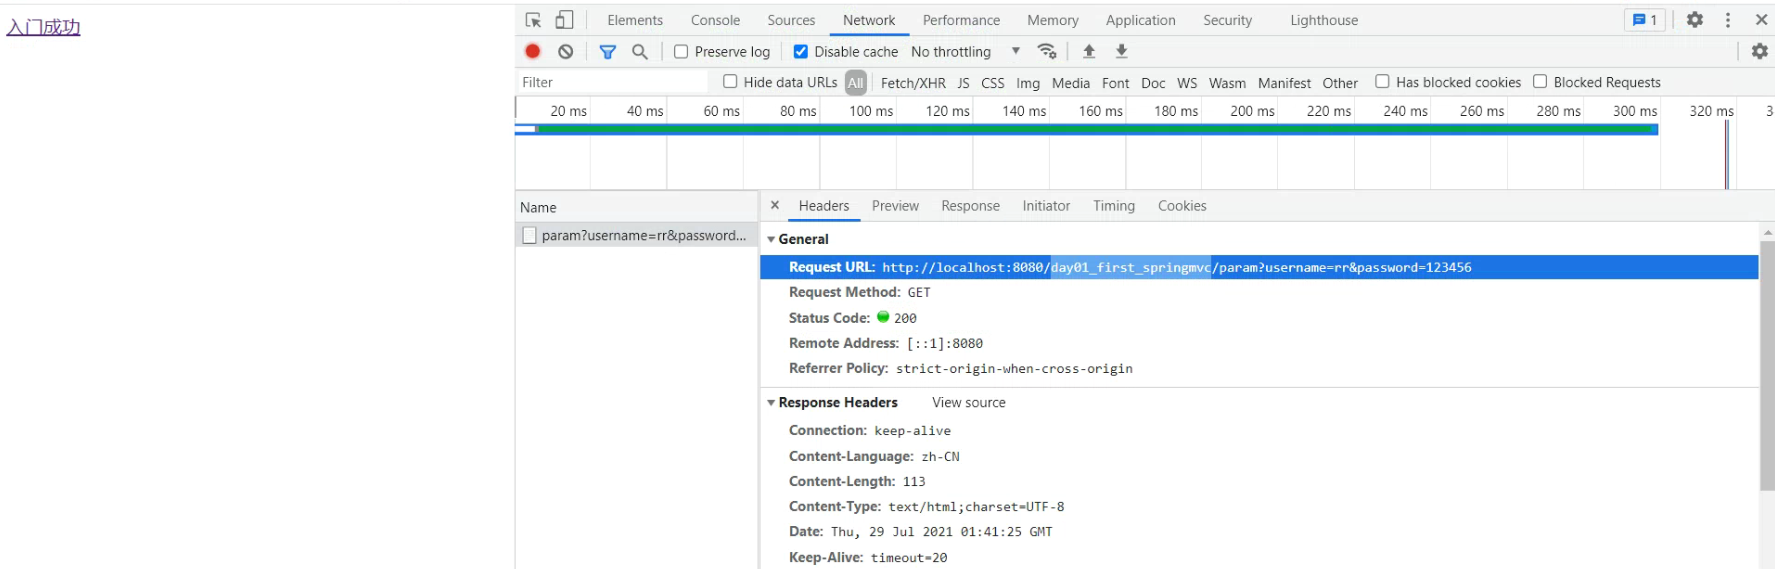Filter requests by Wasm type
This screenshot has width=1775, height=569.
(1227, 83)
